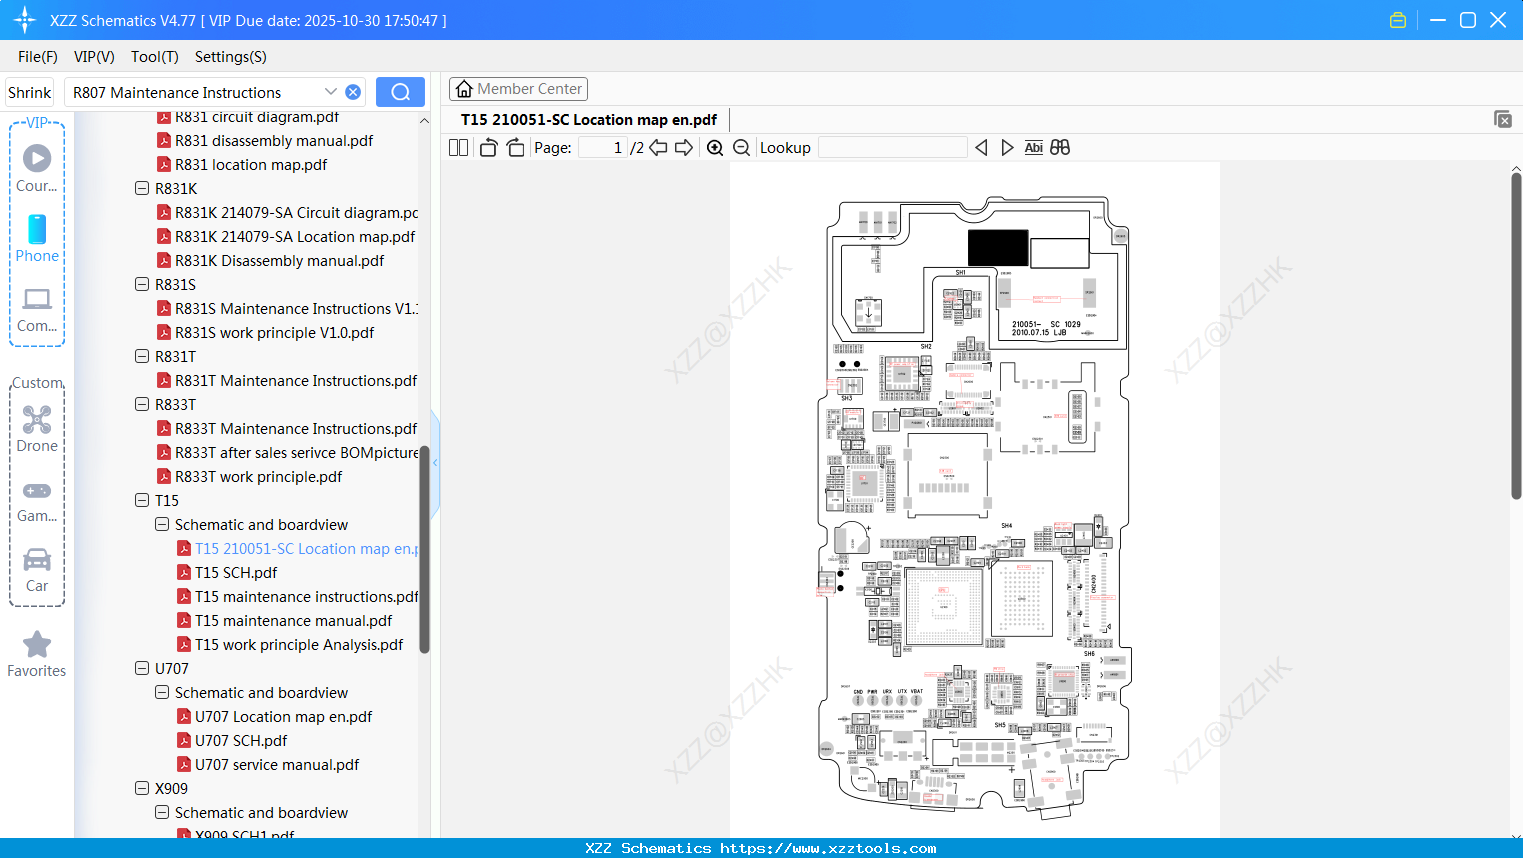
Task: Open search history dropdown arrow
Action: [x=331, y=92]
